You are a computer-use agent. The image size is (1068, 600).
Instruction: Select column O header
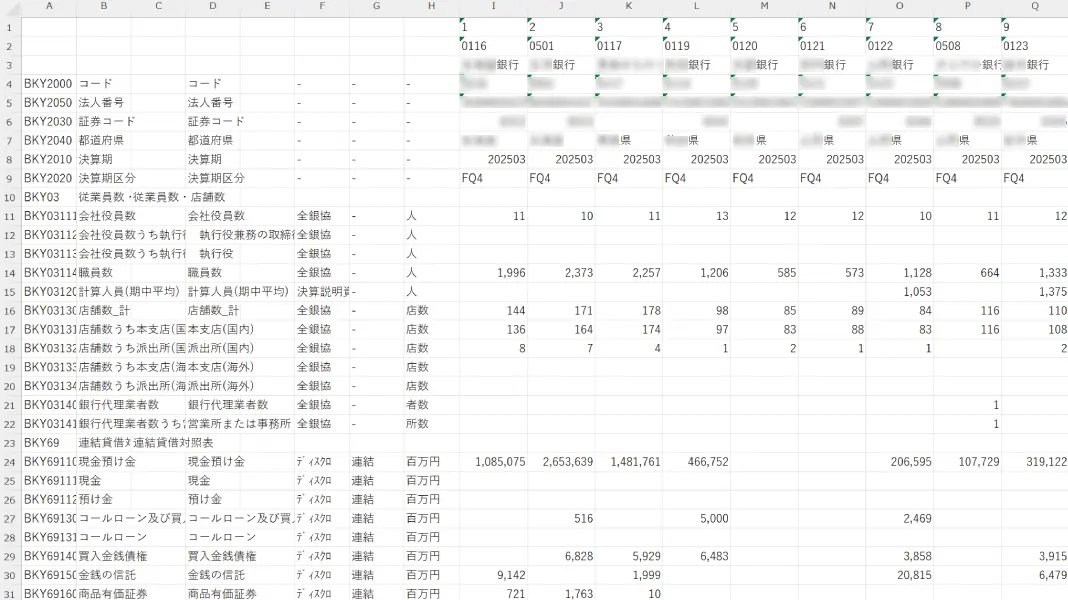click(899, 6)
